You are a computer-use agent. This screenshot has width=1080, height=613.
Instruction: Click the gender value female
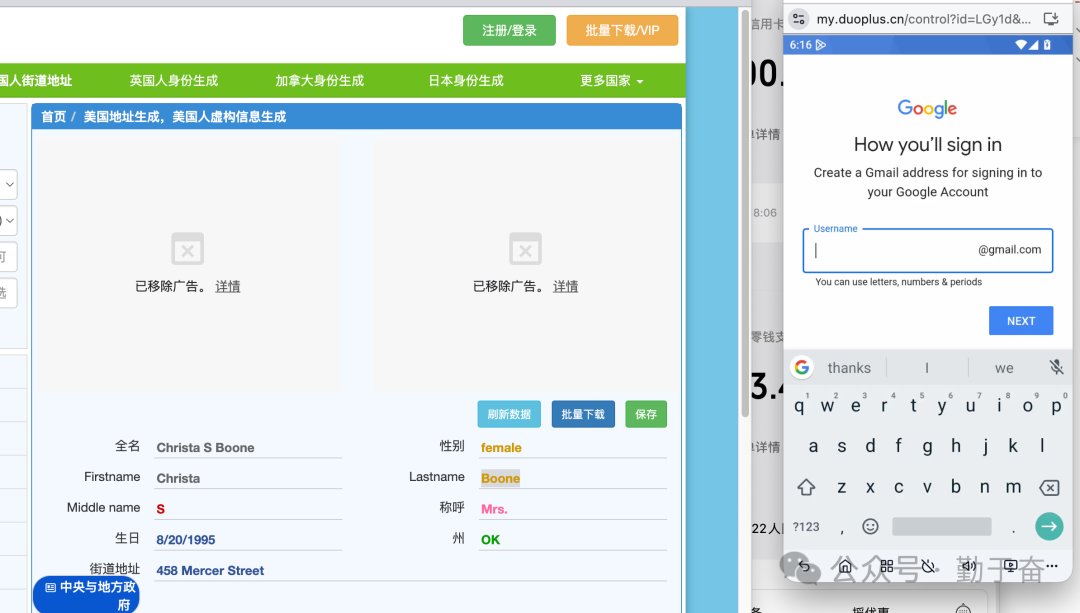click(x=501, y=448)
